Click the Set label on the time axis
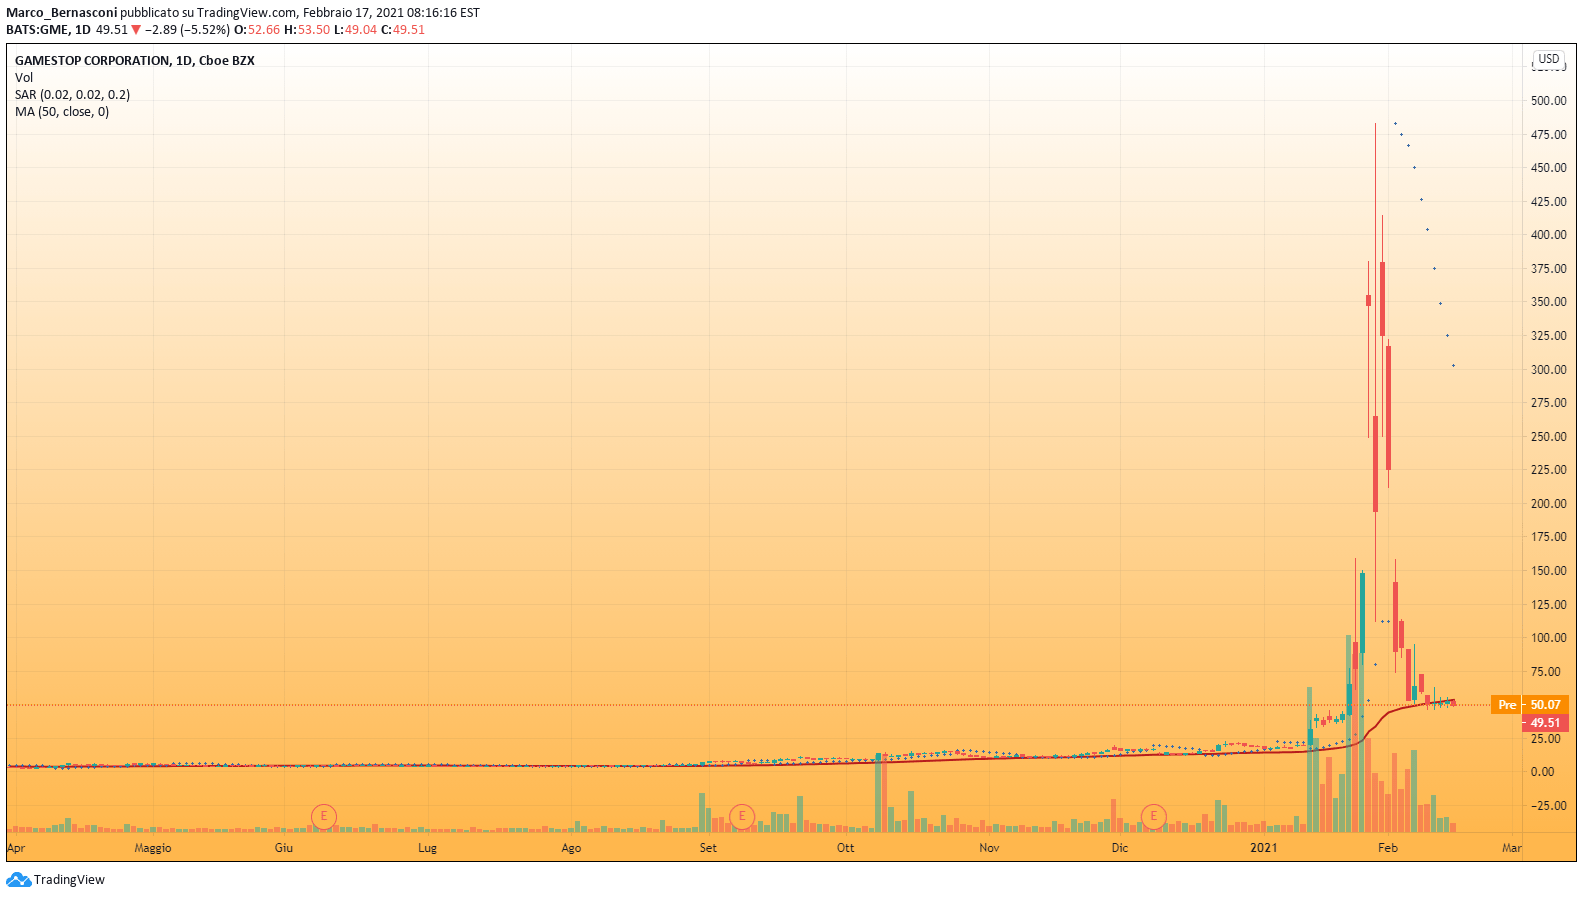Image resolution: width=1583 pixels, height=898 pixels. coord(708,848)
